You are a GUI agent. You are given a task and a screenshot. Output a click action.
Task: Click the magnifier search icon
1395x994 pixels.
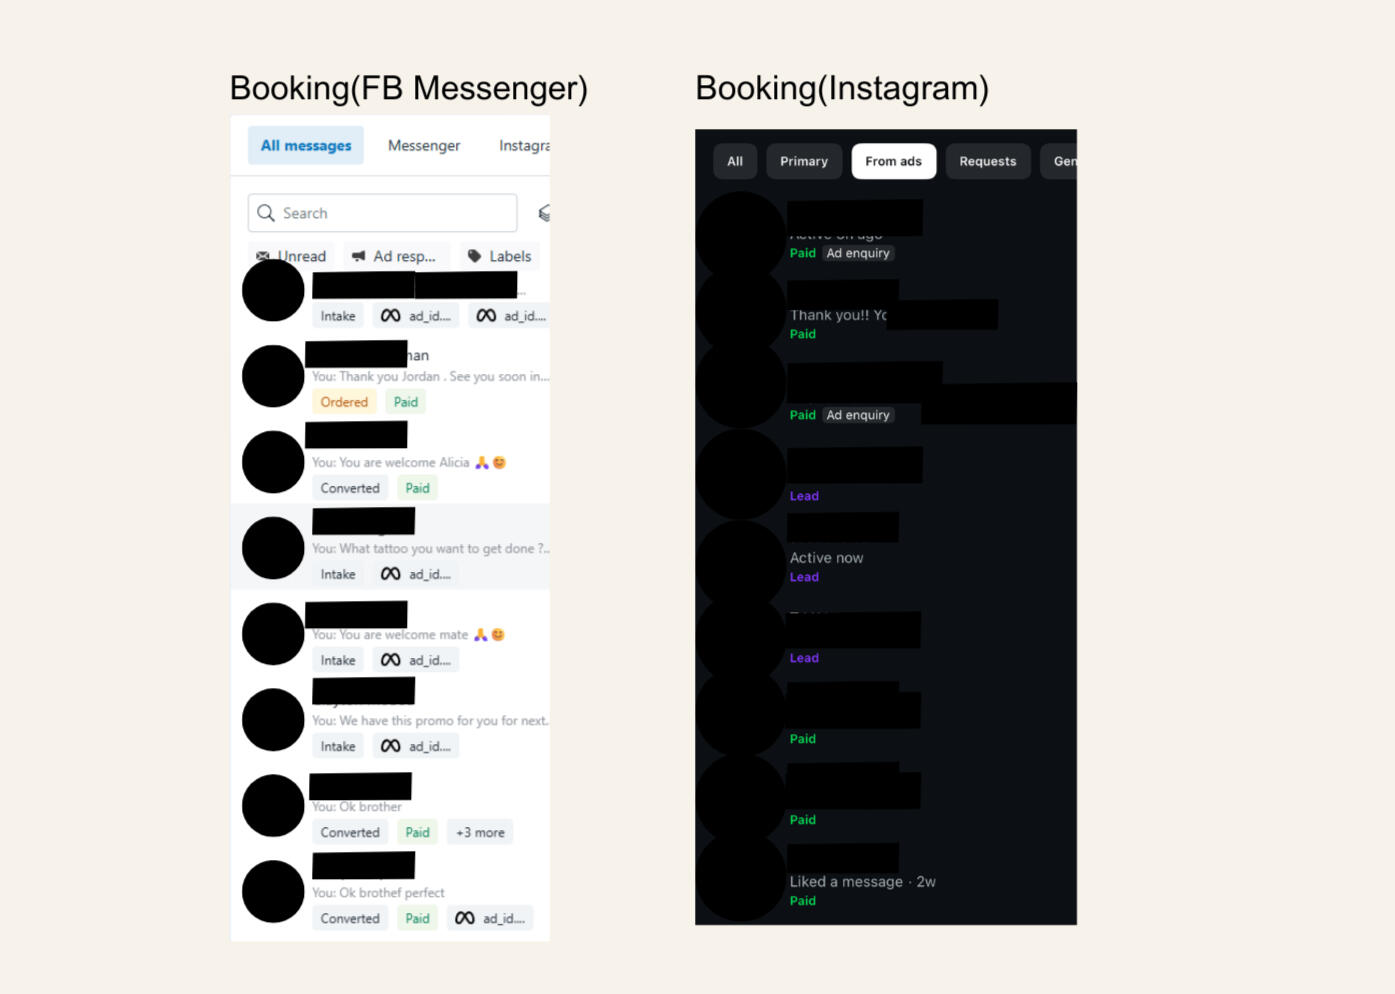266,213
